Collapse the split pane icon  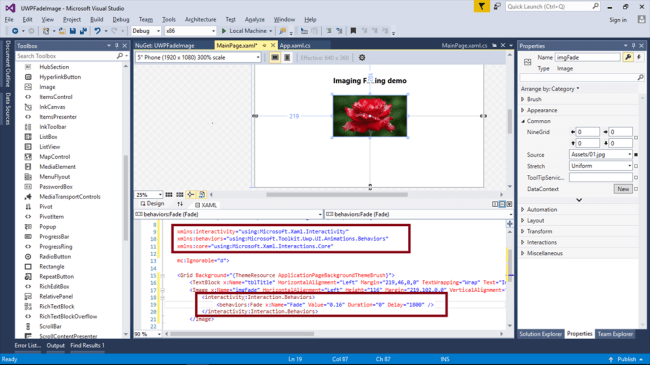pos(509,204)
